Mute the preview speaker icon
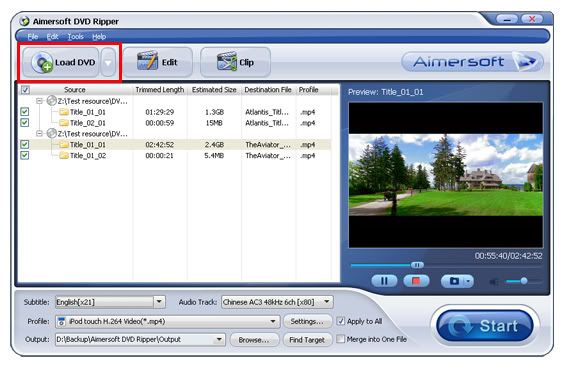564x366 pixels. click(494, 282)
